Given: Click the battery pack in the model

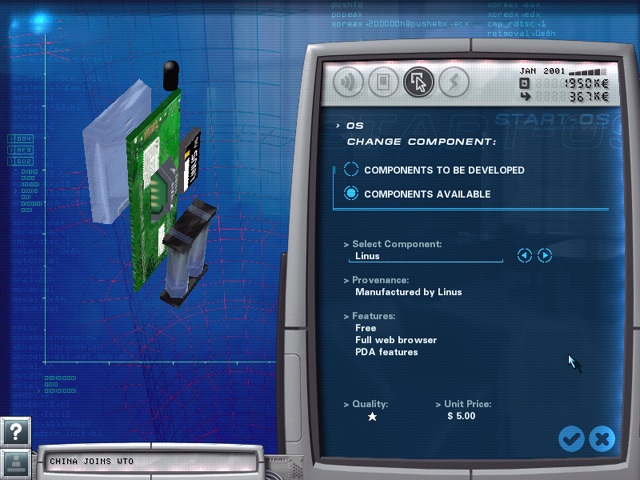Looking at the screenshot, I should (186, 250).
